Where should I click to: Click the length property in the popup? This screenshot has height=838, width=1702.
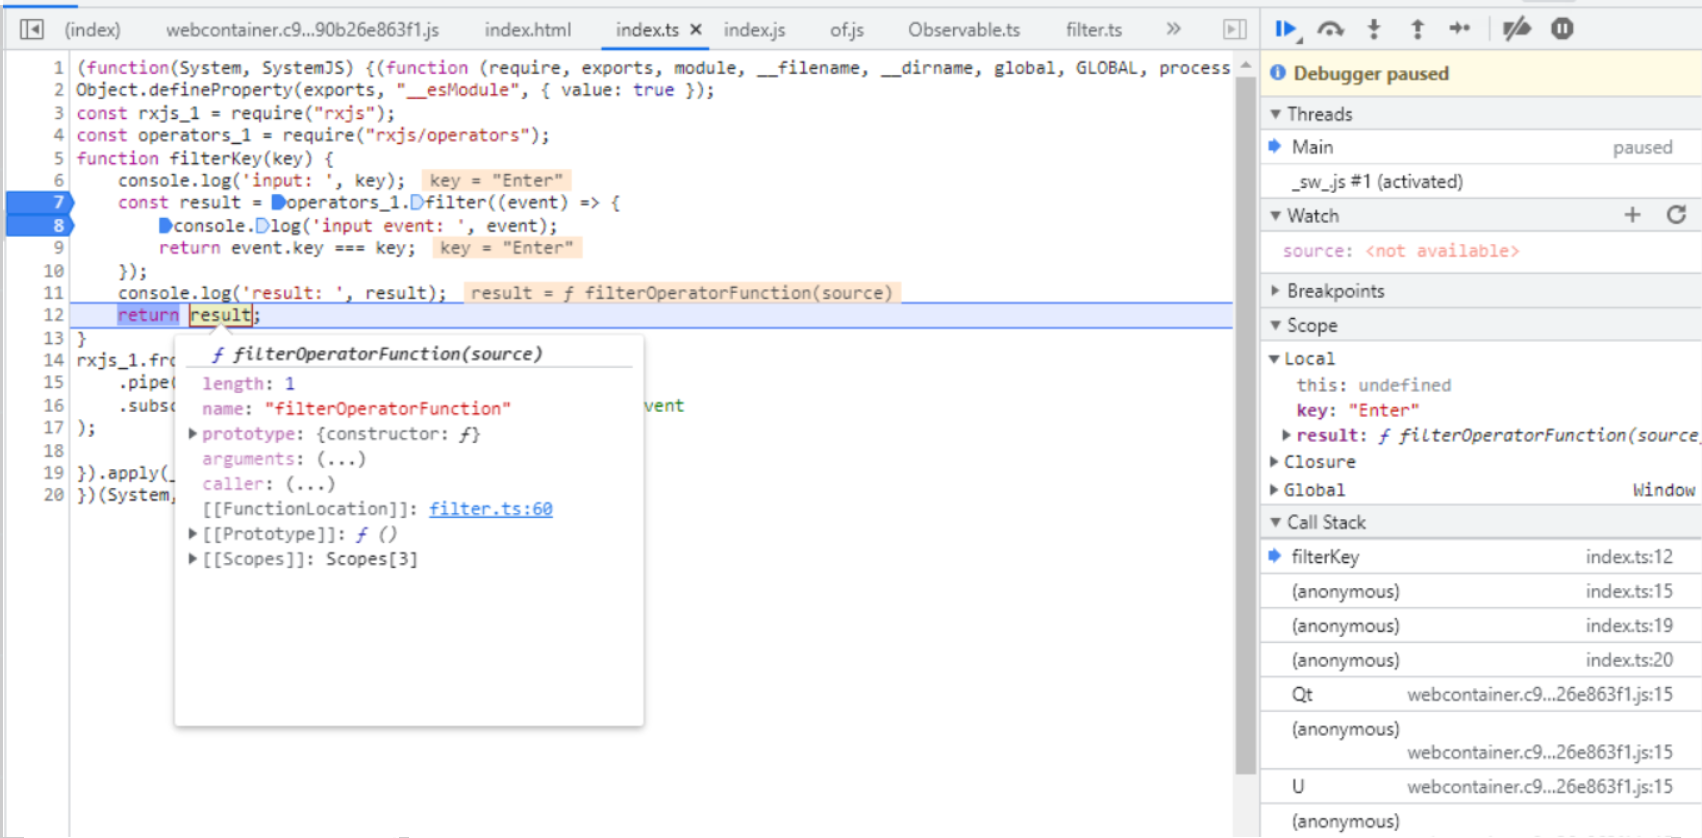[x=248, y=384]
